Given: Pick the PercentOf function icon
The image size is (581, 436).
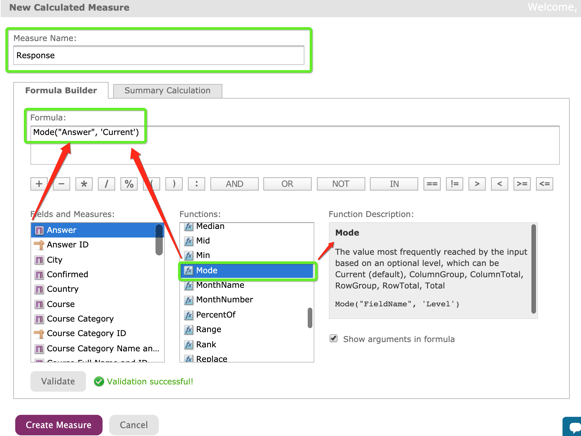Looking at the screenshot, I should 189,315.
